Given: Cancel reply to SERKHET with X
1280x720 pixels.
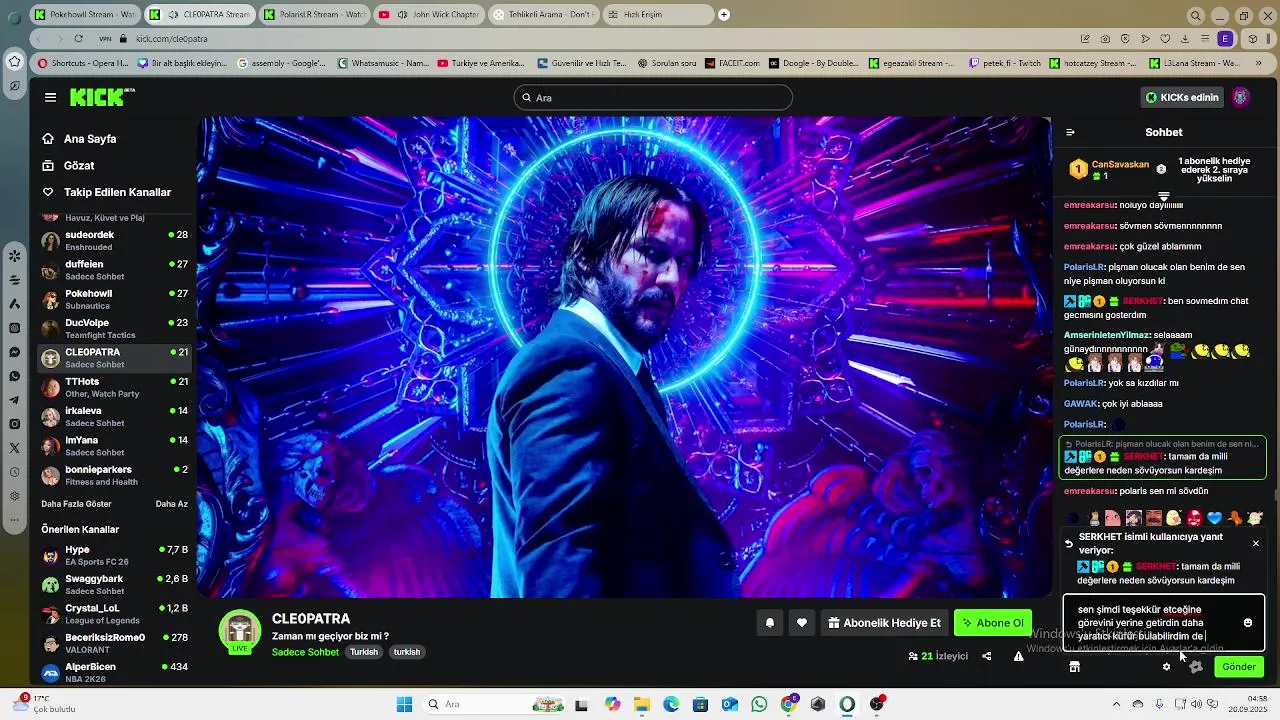Looking at the screenshot, I should coord(1256,543).
